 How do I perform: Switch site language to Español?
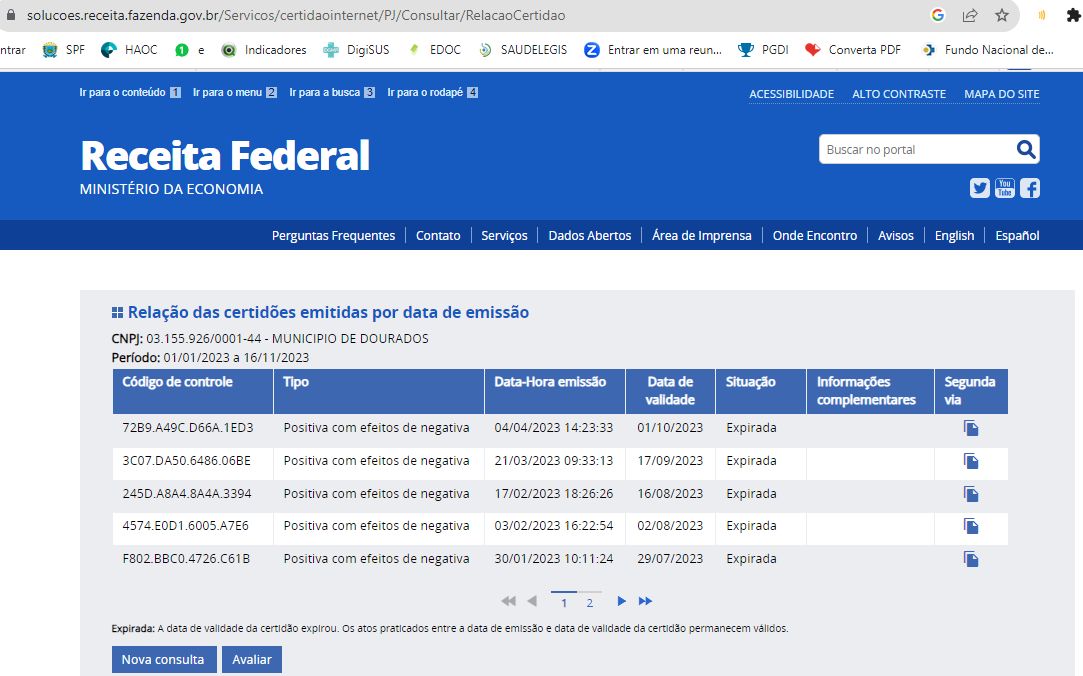click(x=1017, y=235)
